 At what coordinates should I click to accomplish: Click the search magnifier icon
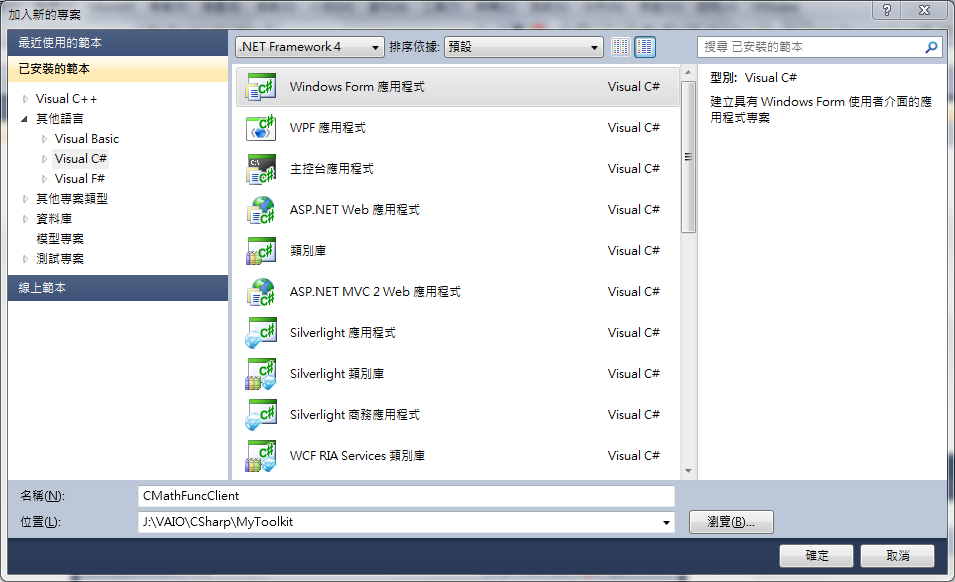[931, 47]
